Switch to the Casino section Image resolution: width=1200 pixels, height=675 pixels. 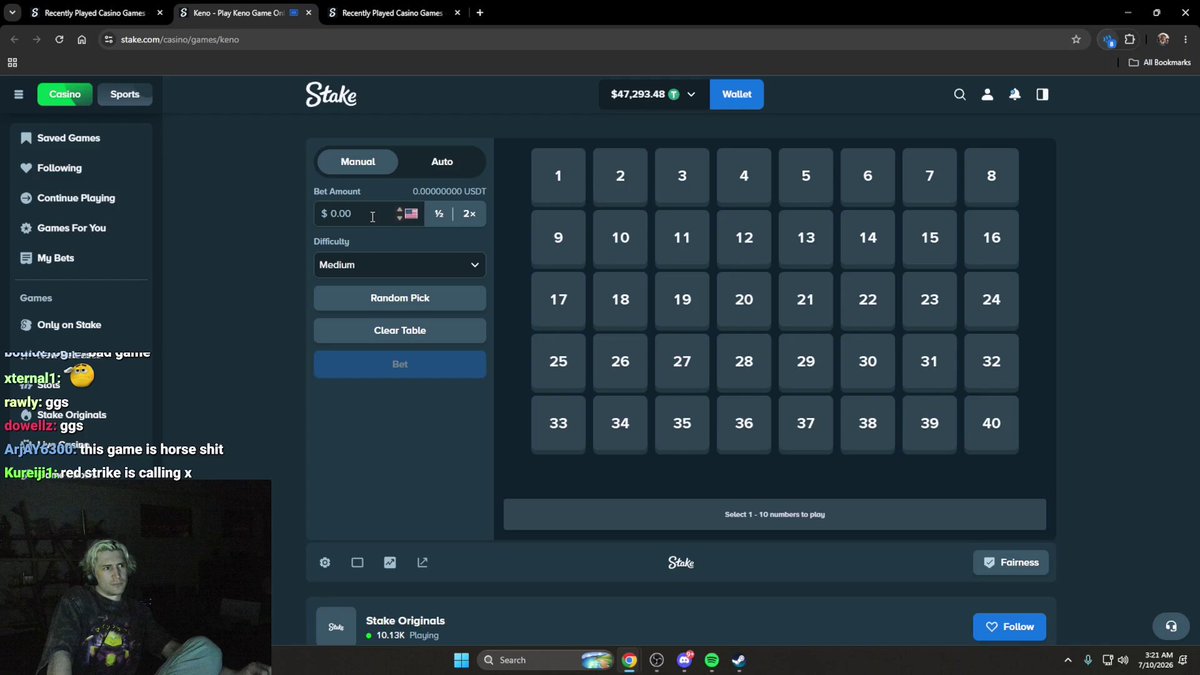[65, 94]
